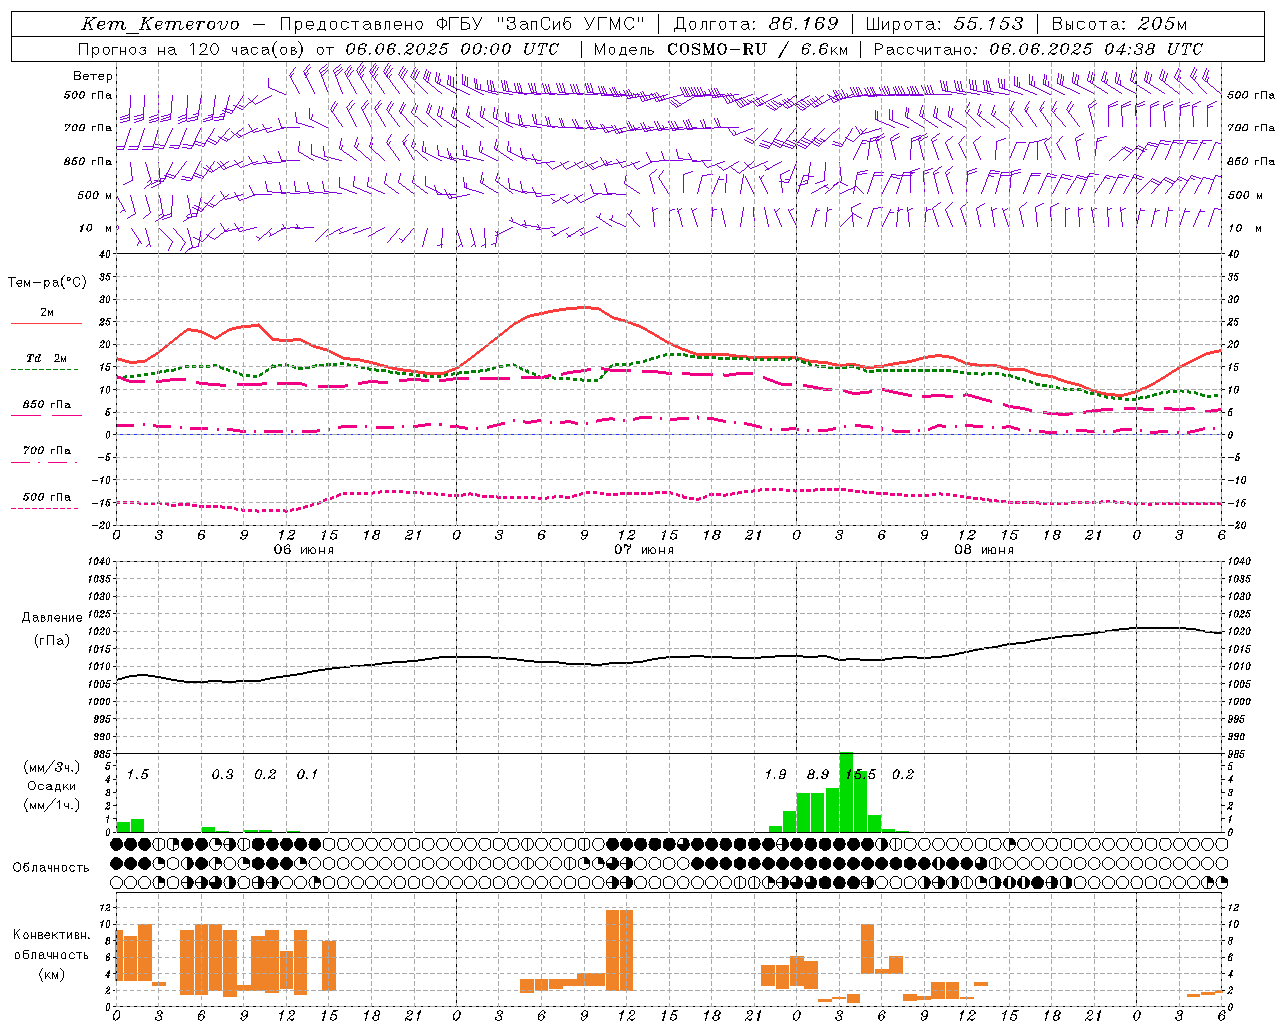Image resolution: width=1280 pixels, height=1024 pixels.
Task: Click the pink dash-dot line under 700 гПа legend
Action: 45,462
